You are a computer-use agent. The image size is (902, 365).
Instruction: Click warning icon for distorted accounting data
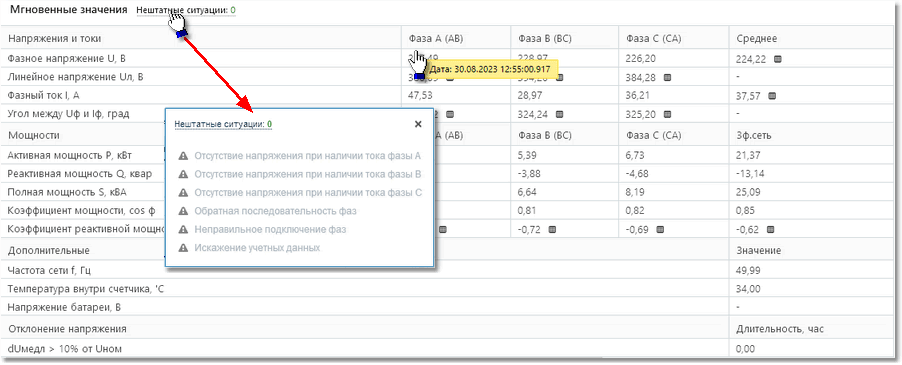pos(184,248)
